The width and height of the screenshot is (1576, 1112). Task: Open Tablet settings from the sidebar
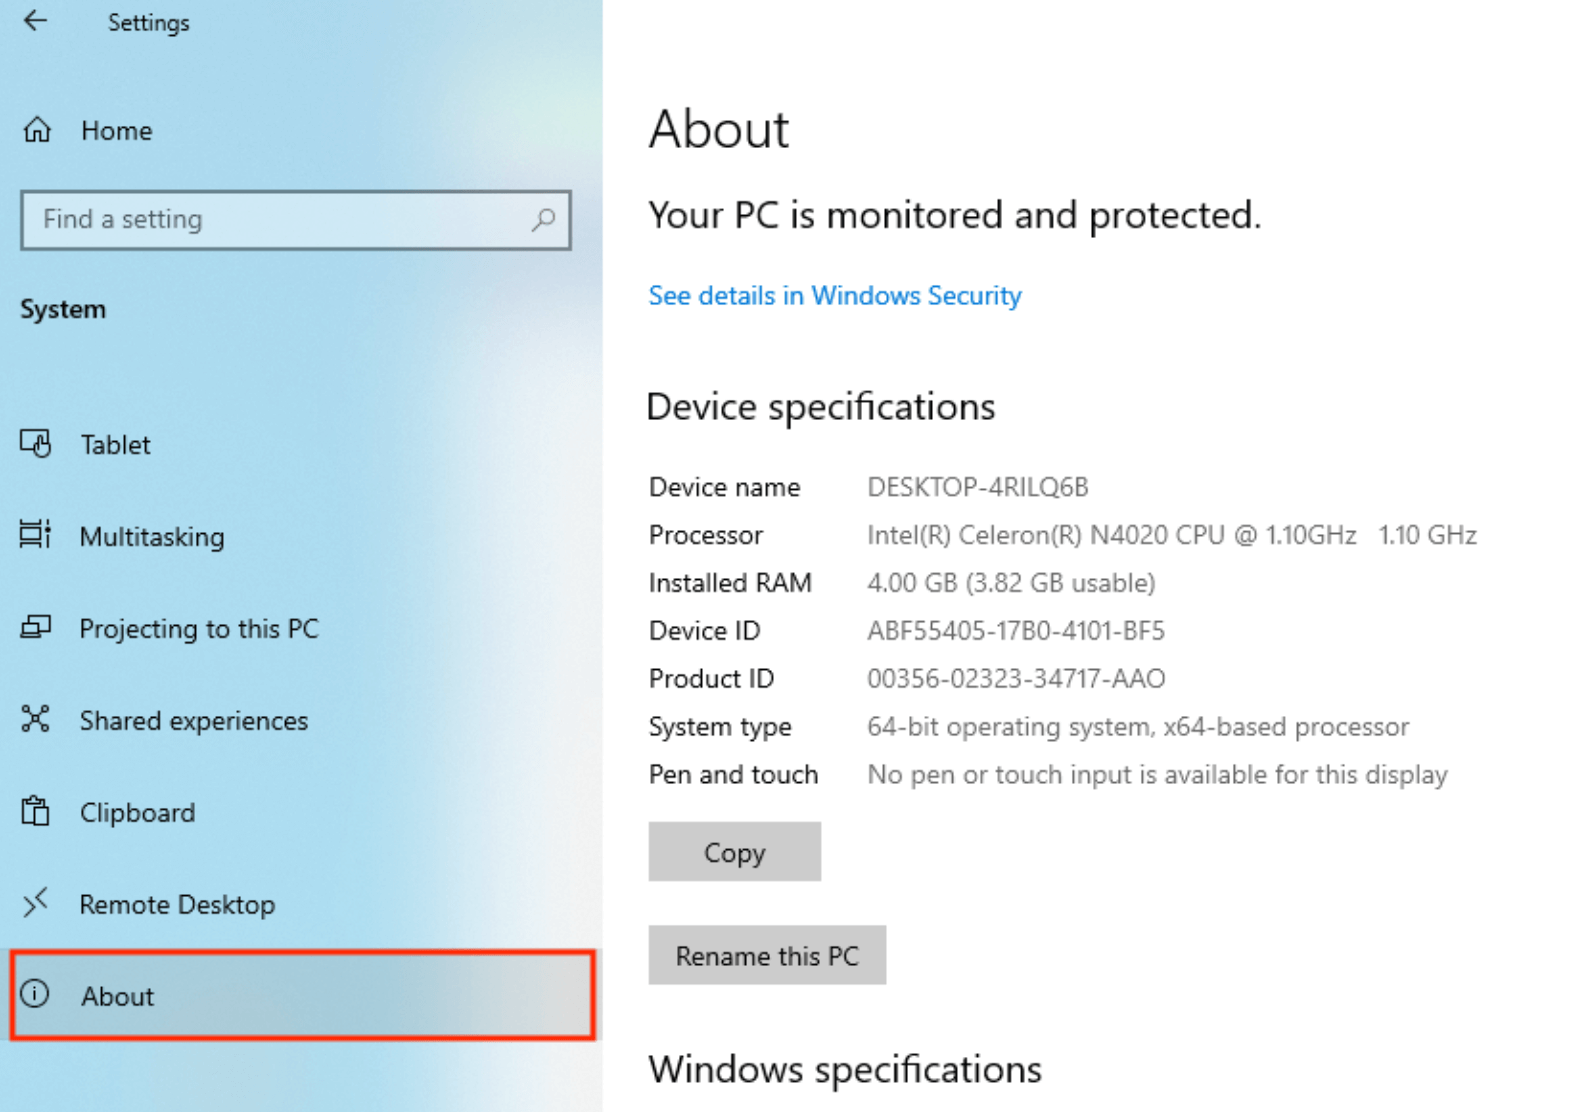114,444
